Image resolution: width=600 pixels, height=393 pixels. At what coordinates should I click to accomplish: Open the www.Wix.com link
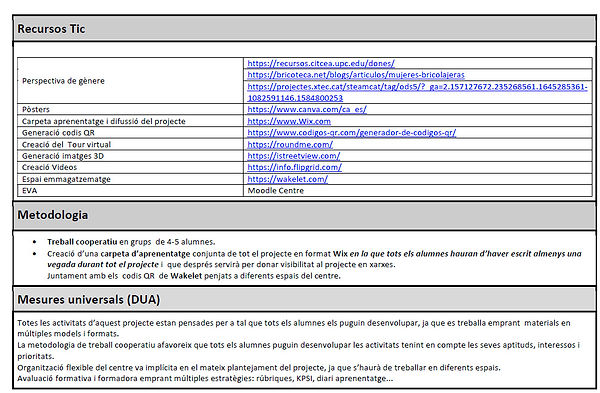289,121
